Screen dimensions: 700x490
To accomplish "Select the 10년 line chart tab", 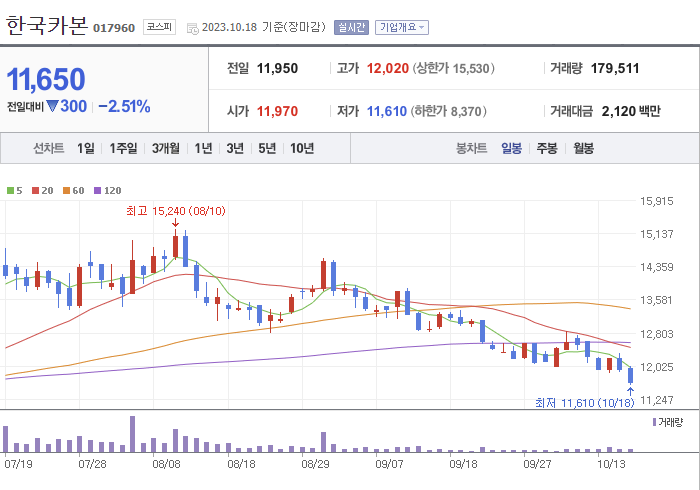I will 302,148.
